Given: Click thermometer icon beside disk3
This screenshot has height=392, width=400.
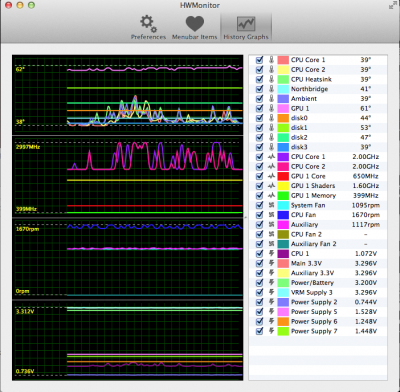Looking at the screenshot, I should coord(272,147).
